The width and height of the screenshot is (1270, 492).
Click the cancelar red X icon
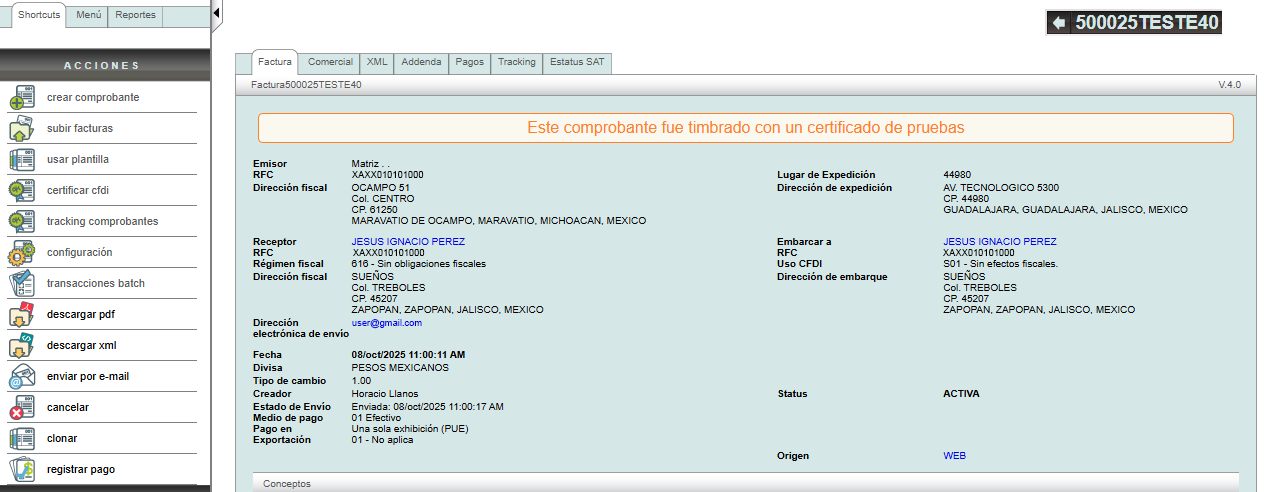(22, 408)
